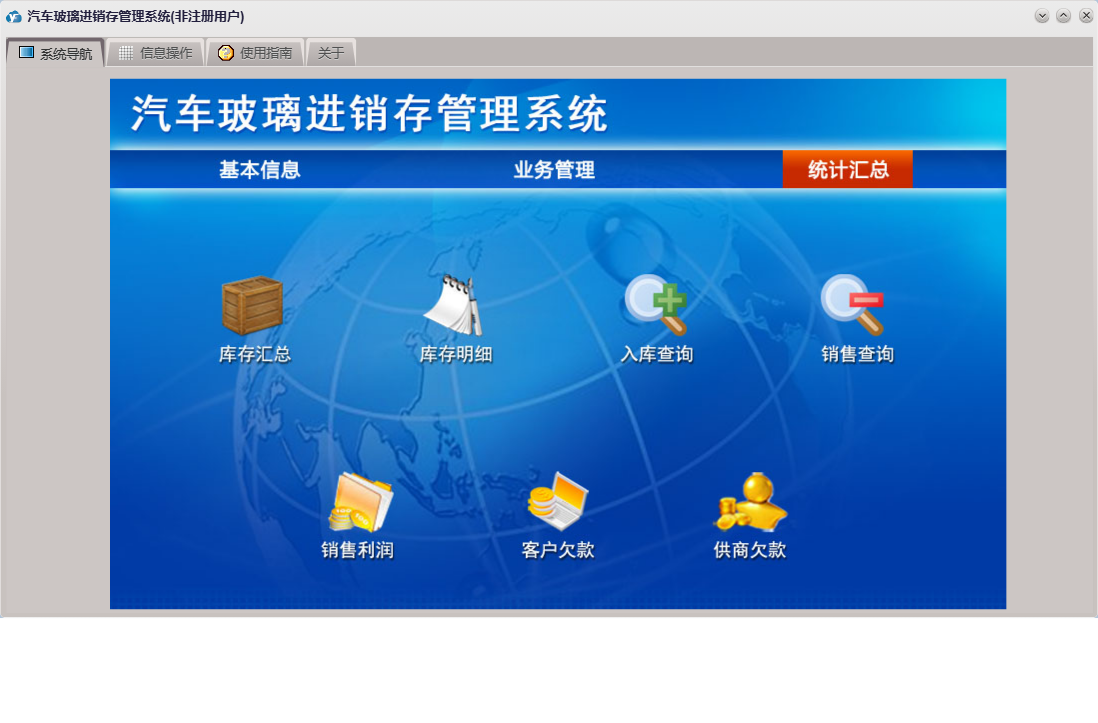Click the 销售利润 text label
The width and height of the screenshot is (1098, 723).
point(357,550)
